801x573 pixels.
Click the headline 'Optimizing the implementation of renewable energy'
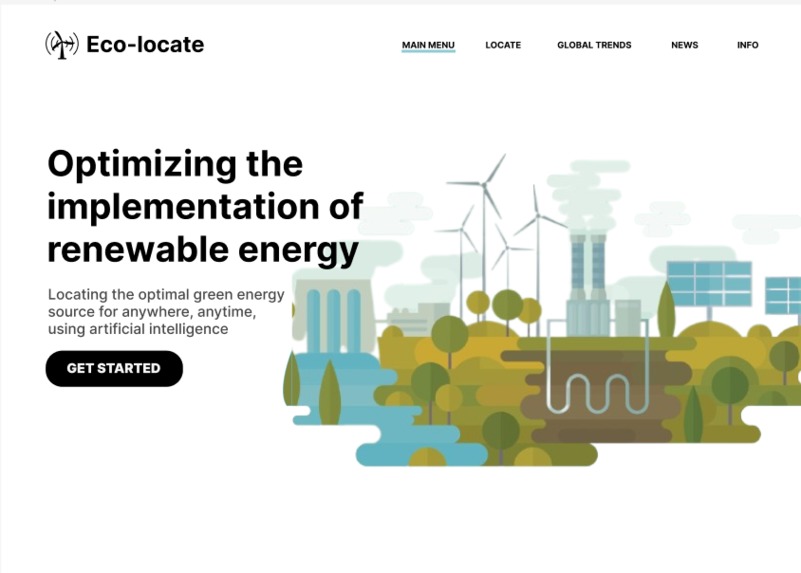(x=205, y=207)
